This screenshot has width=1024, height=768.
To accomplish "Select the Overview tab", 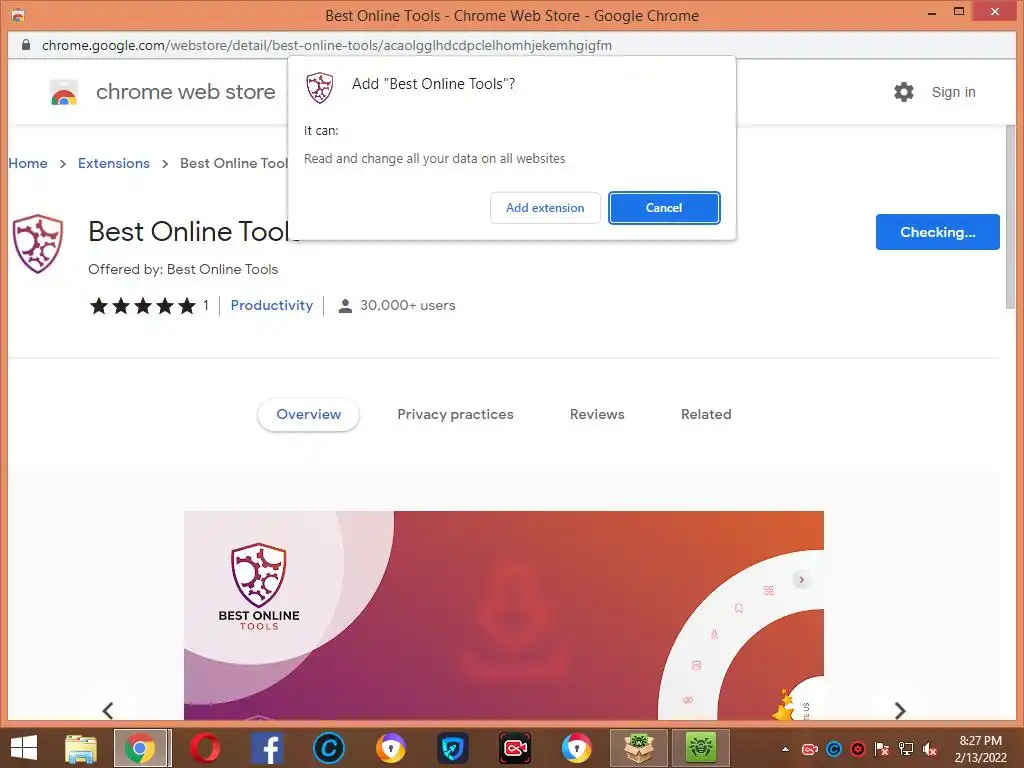I will 308,414.
